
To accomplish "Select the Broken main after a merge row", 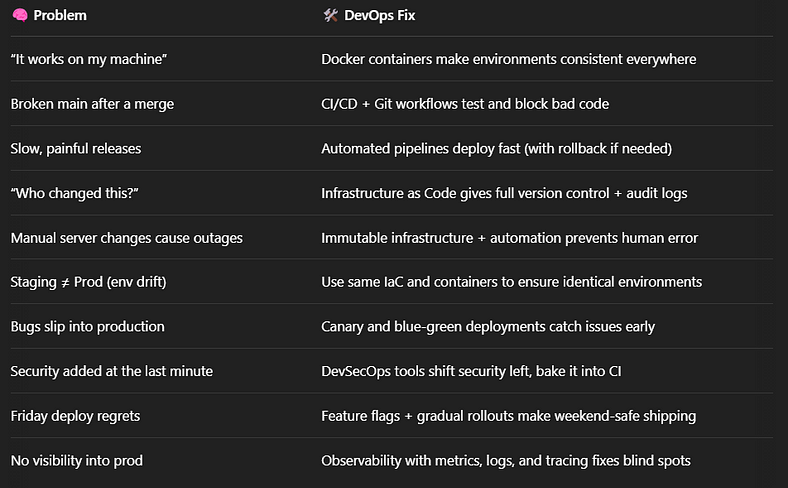I will point(392,104).
